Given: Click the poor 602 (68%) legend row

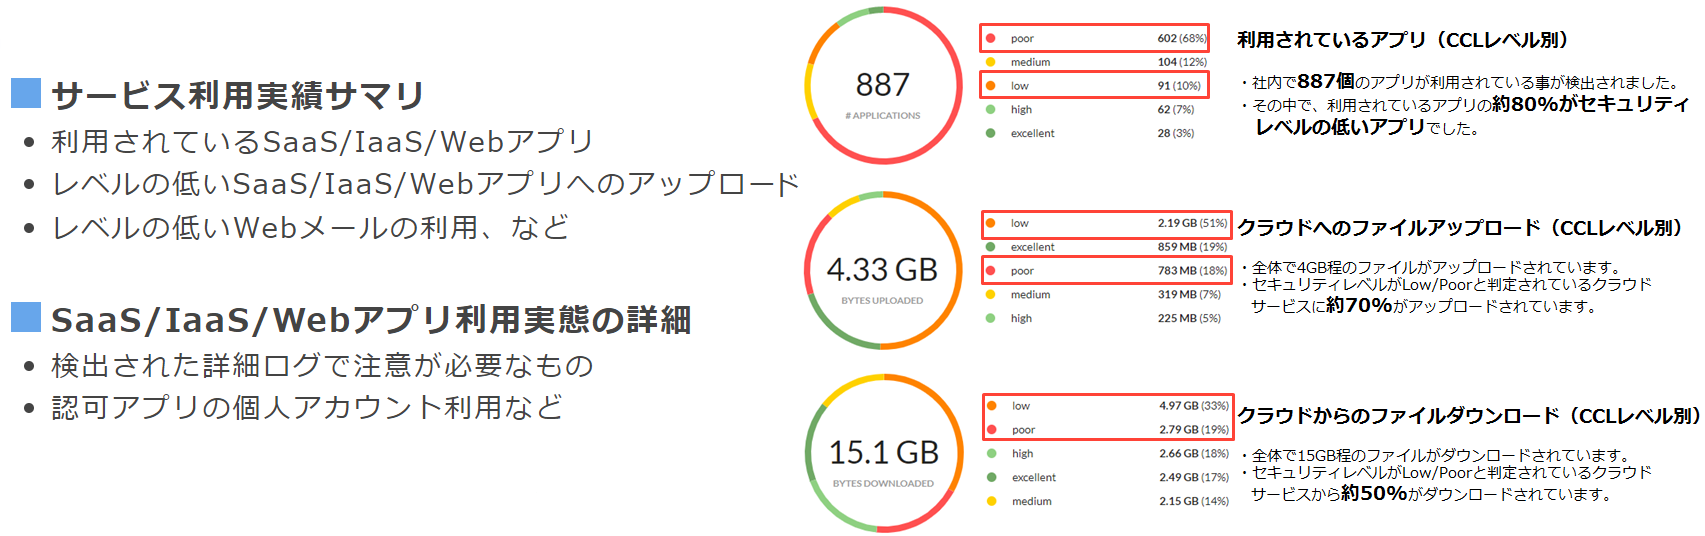Looking at the screenshot, I should point(1094,38).
